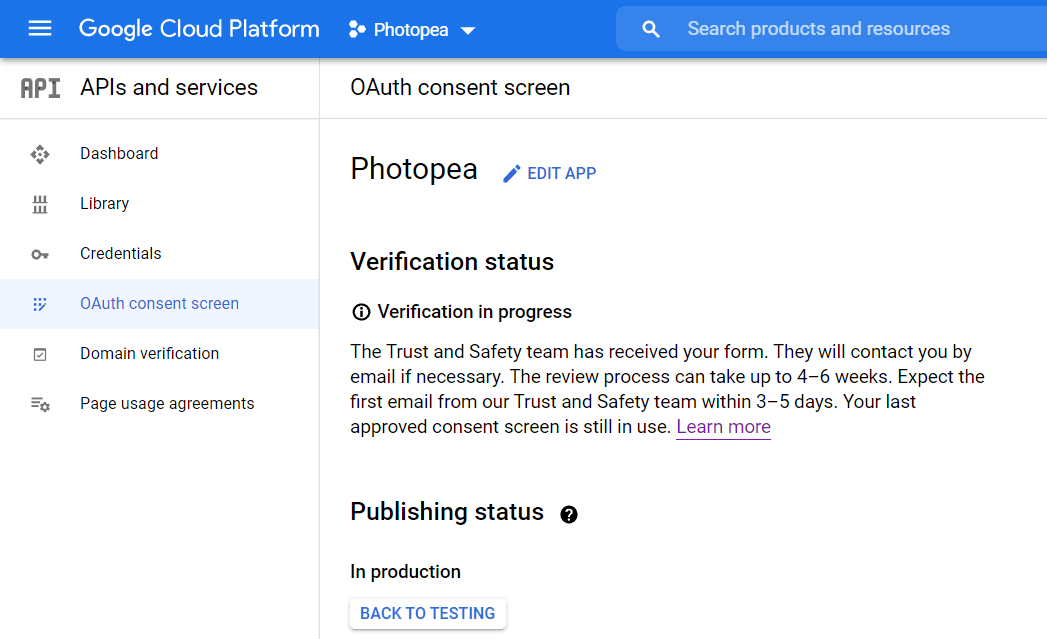1047x639 pixels.
Task: Follow the Learn more link
Action: point(723,427)
